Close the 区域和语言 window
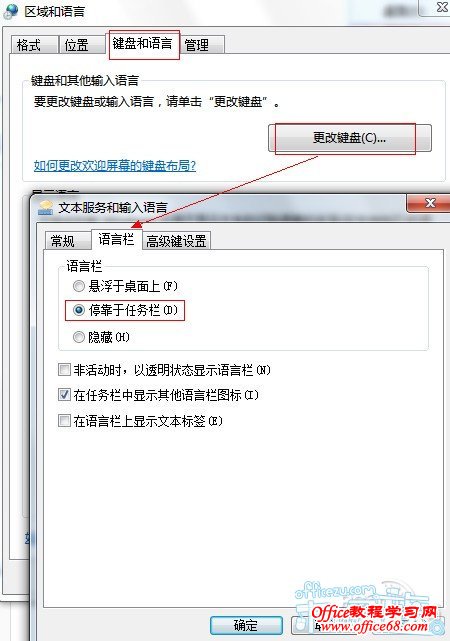Image resolution: width=450 pixels, height=641 pixels. click(x=440, y=7)
